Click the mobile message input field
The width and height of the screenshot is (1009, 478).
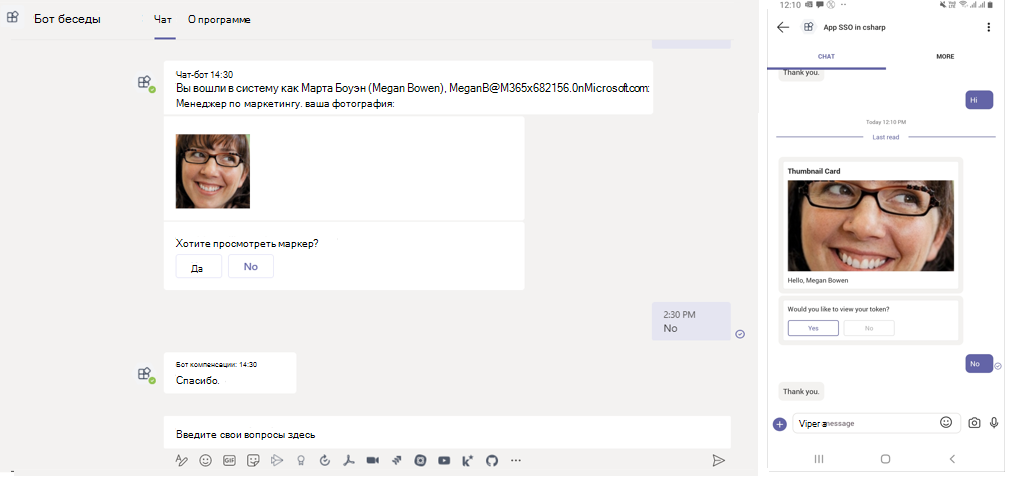[876, 423]
